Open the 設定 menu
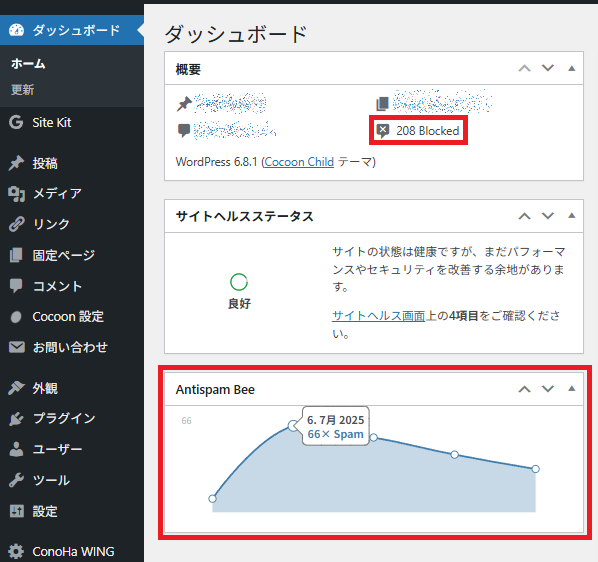 coord(72,511)
